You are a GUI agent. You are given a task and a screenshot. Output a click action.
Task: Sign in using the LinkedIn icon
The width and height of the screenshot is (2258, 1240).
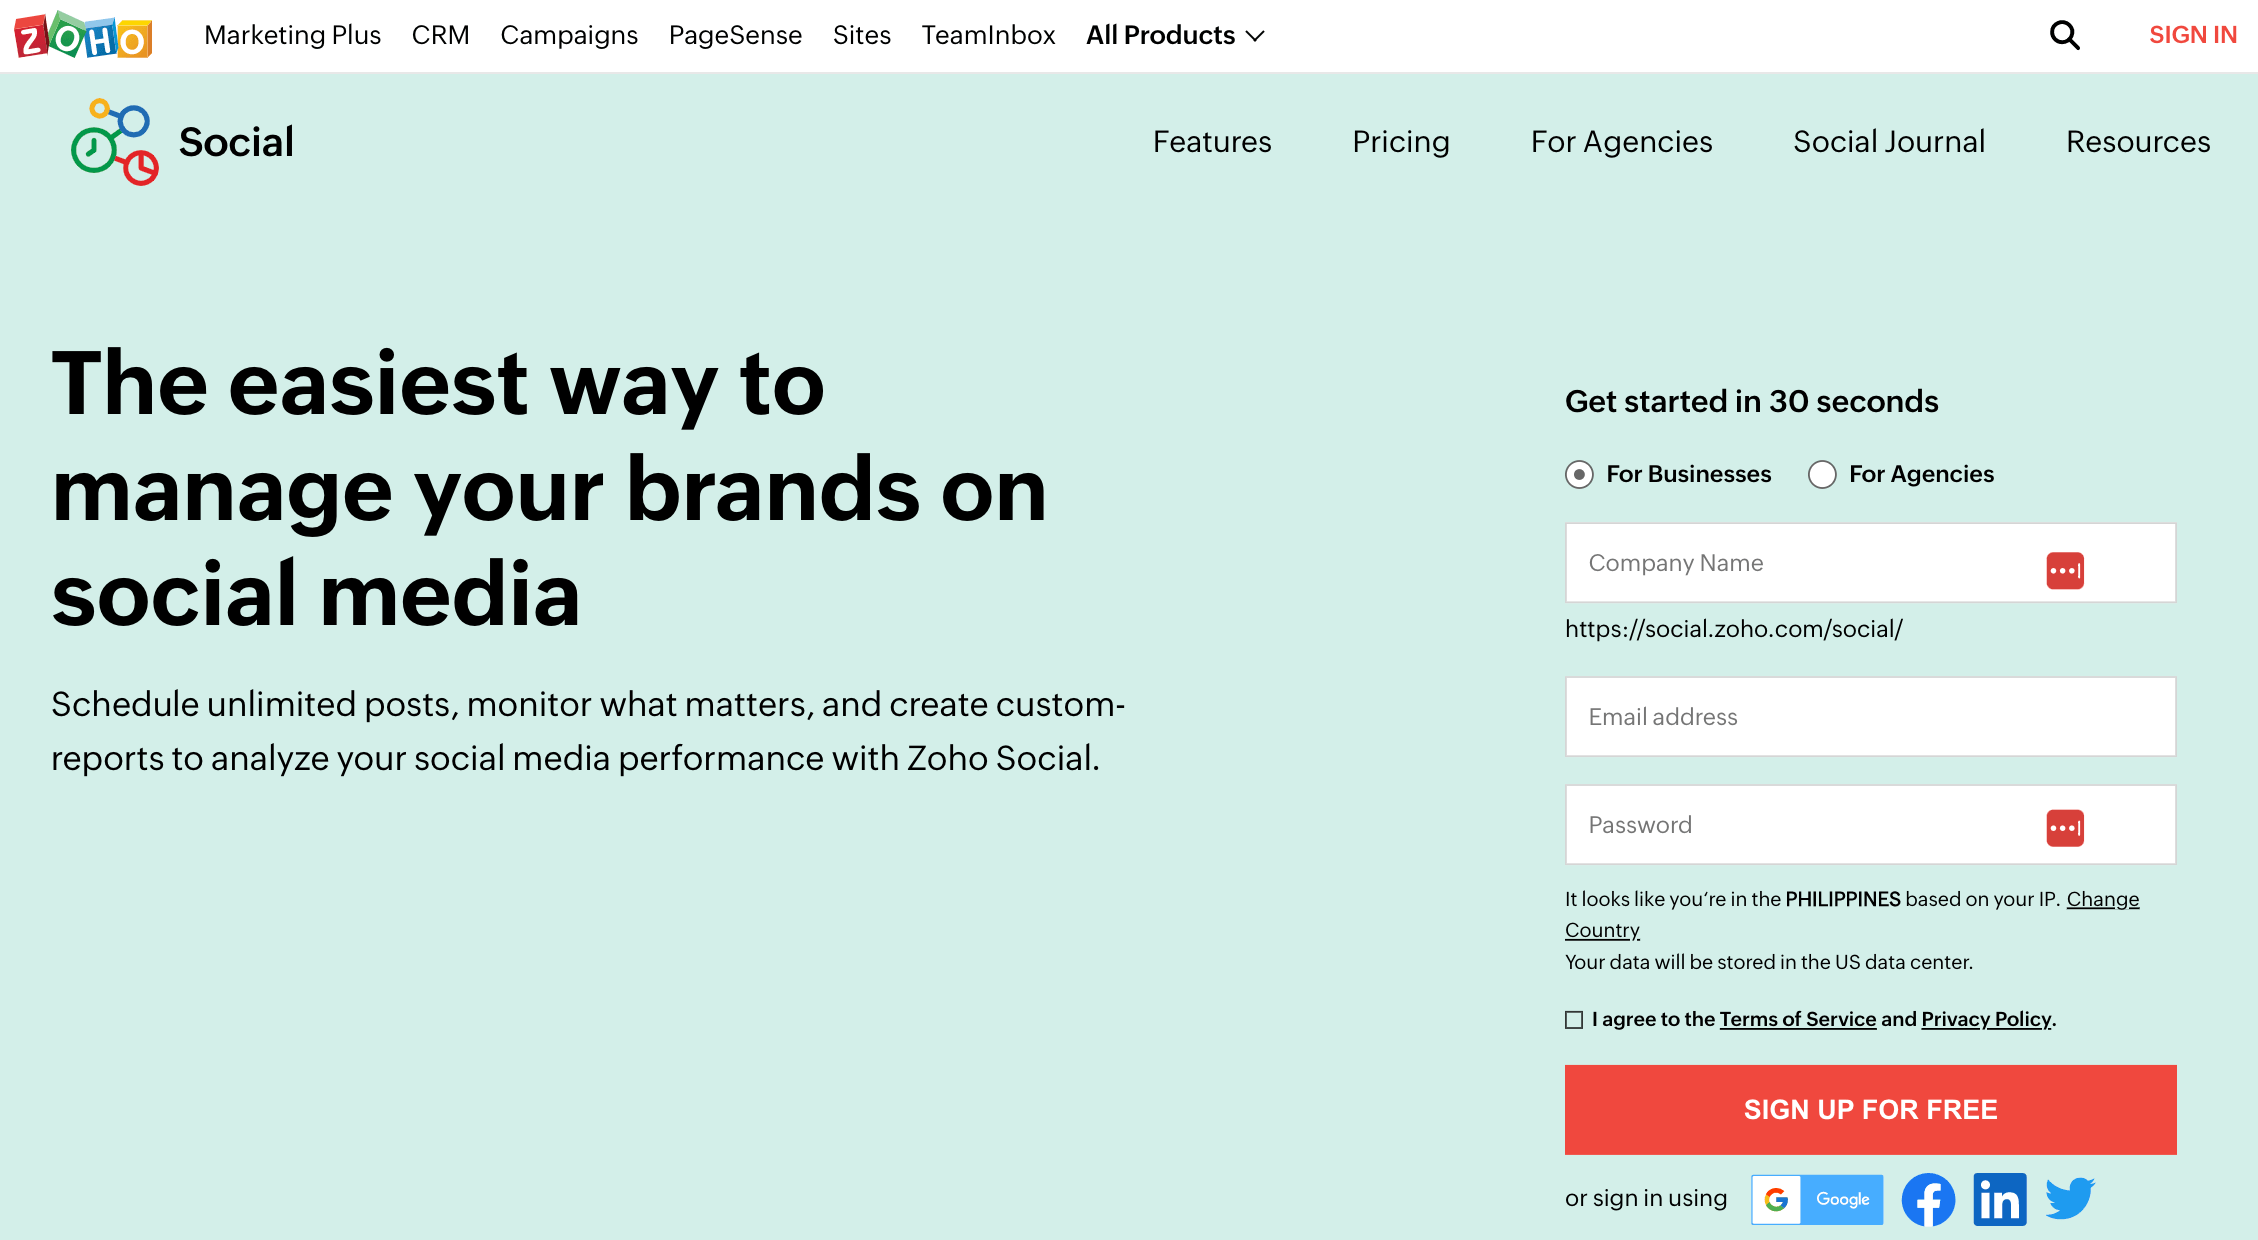(x=2000, y=1198)
